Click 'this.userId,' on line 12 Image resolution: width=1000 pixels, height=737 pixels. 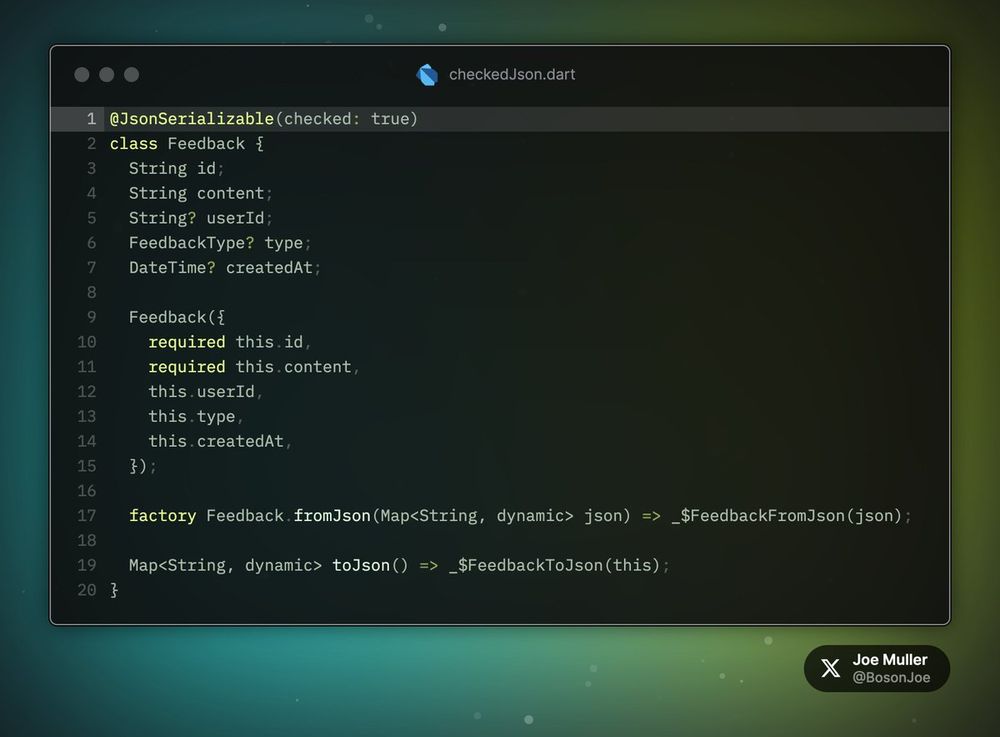point(206,391)
